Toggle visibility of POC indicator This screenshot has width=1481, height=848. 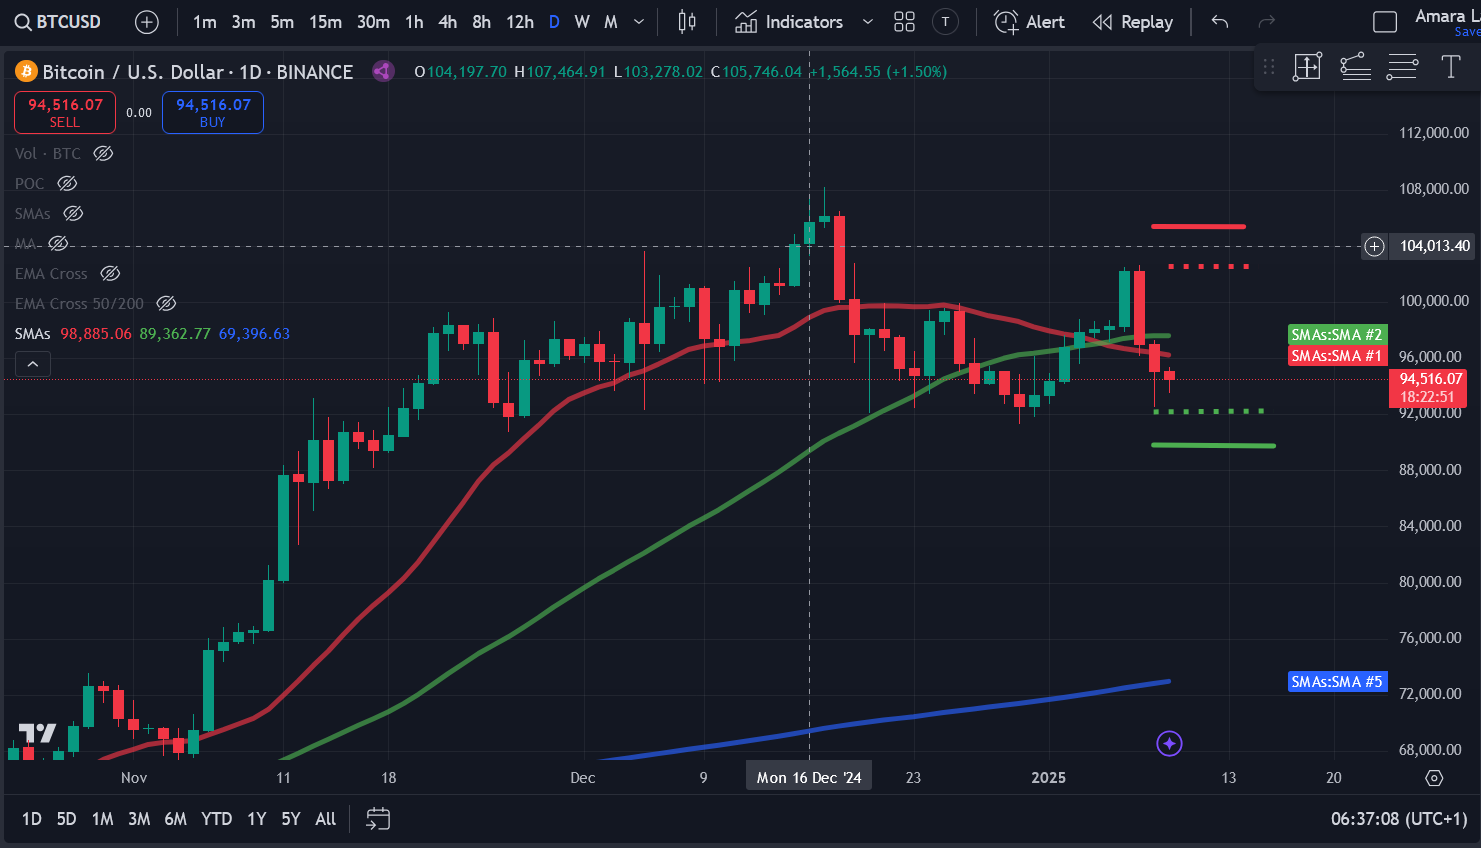click(x=67, y=183)
